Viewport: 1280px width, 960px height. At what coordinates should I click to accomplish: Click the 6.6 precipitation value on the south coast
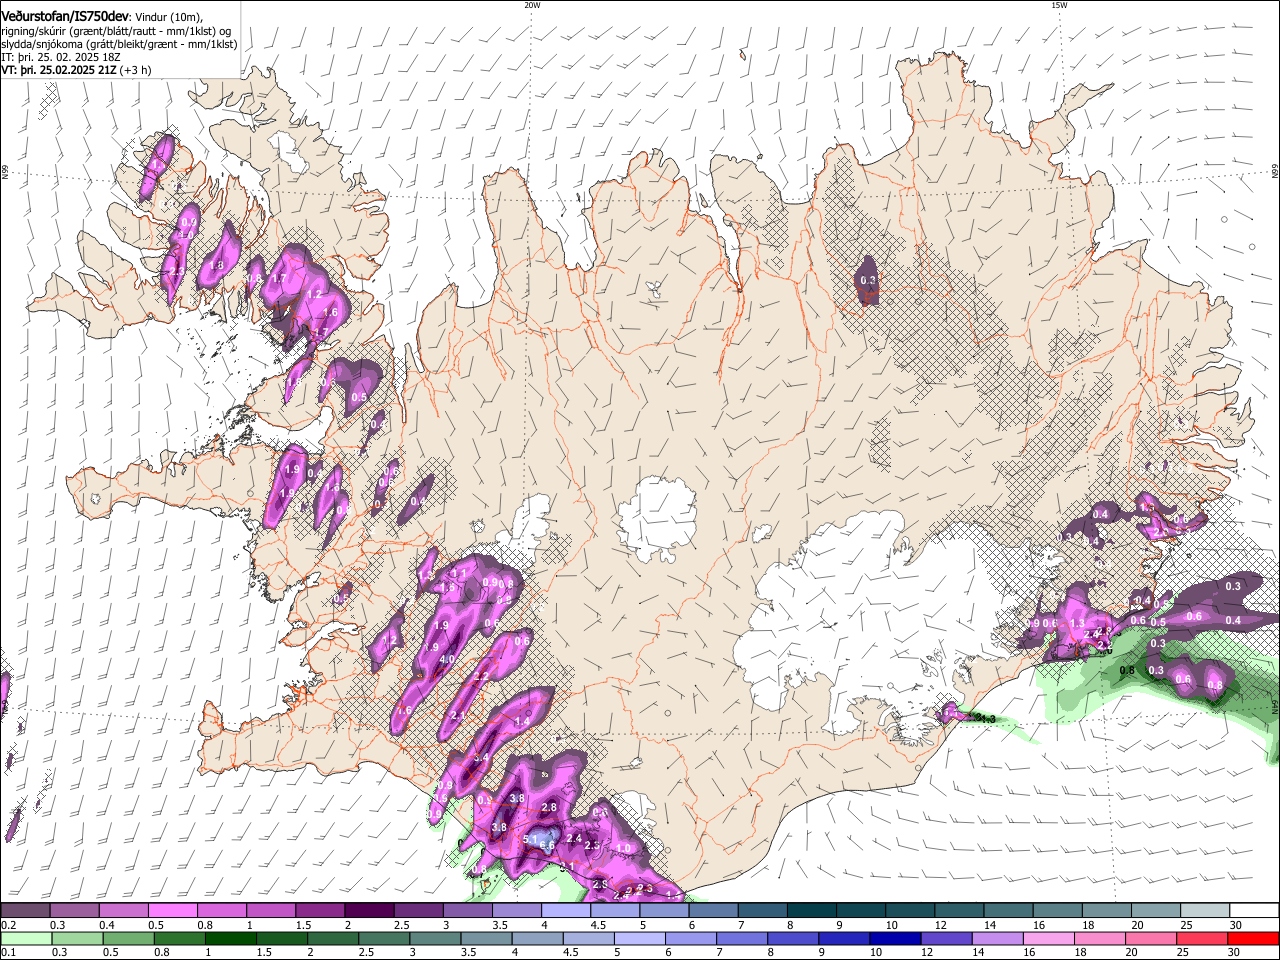click(x=547, y=846)
